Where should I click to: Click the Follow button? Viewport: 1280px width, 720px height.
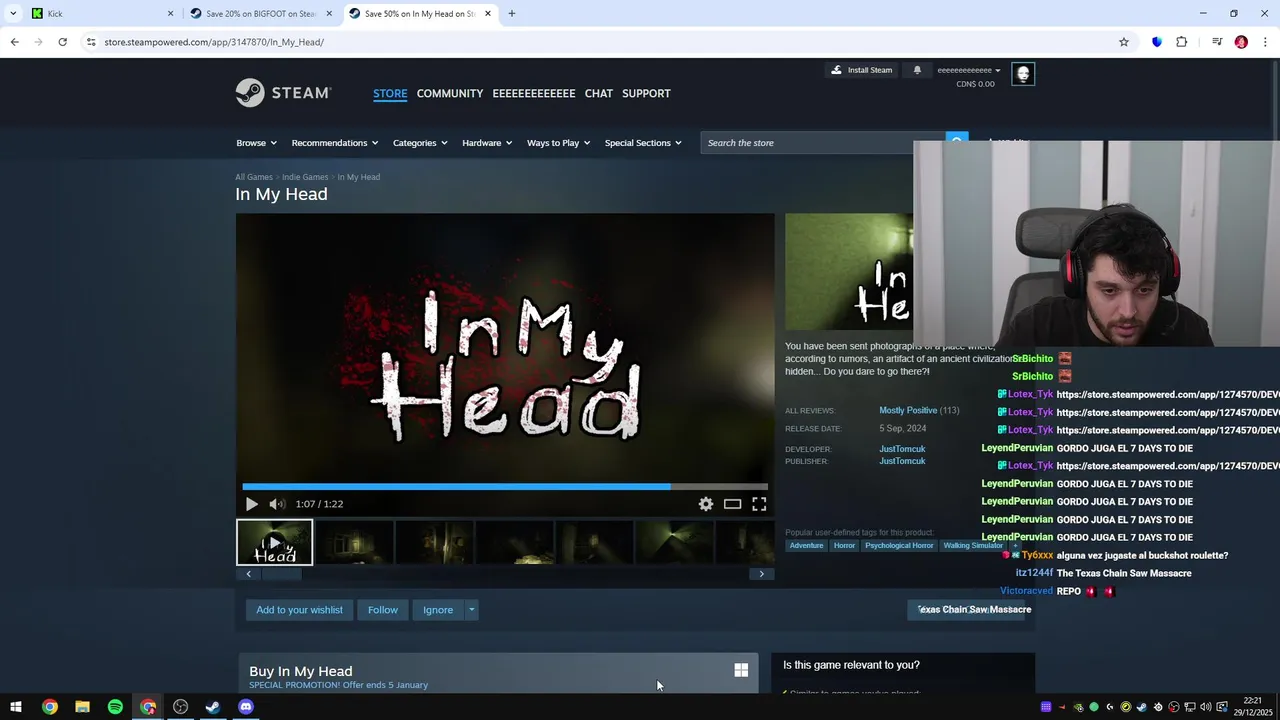pos(383,610)
